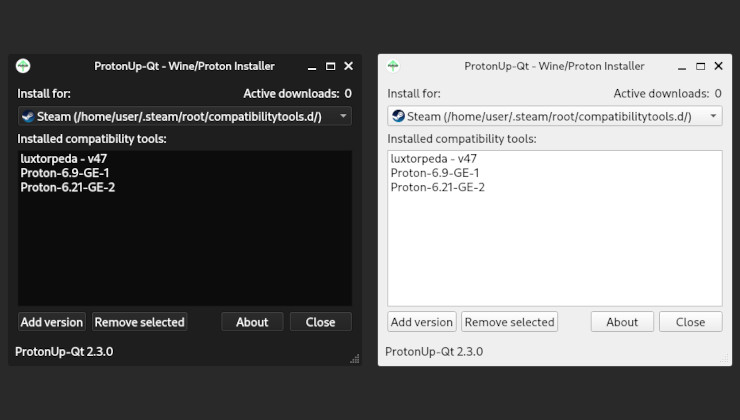740x420 pixels.
Task: Minimize the light ProtonUp-Qt window
Action: click(x=682, y=67)
